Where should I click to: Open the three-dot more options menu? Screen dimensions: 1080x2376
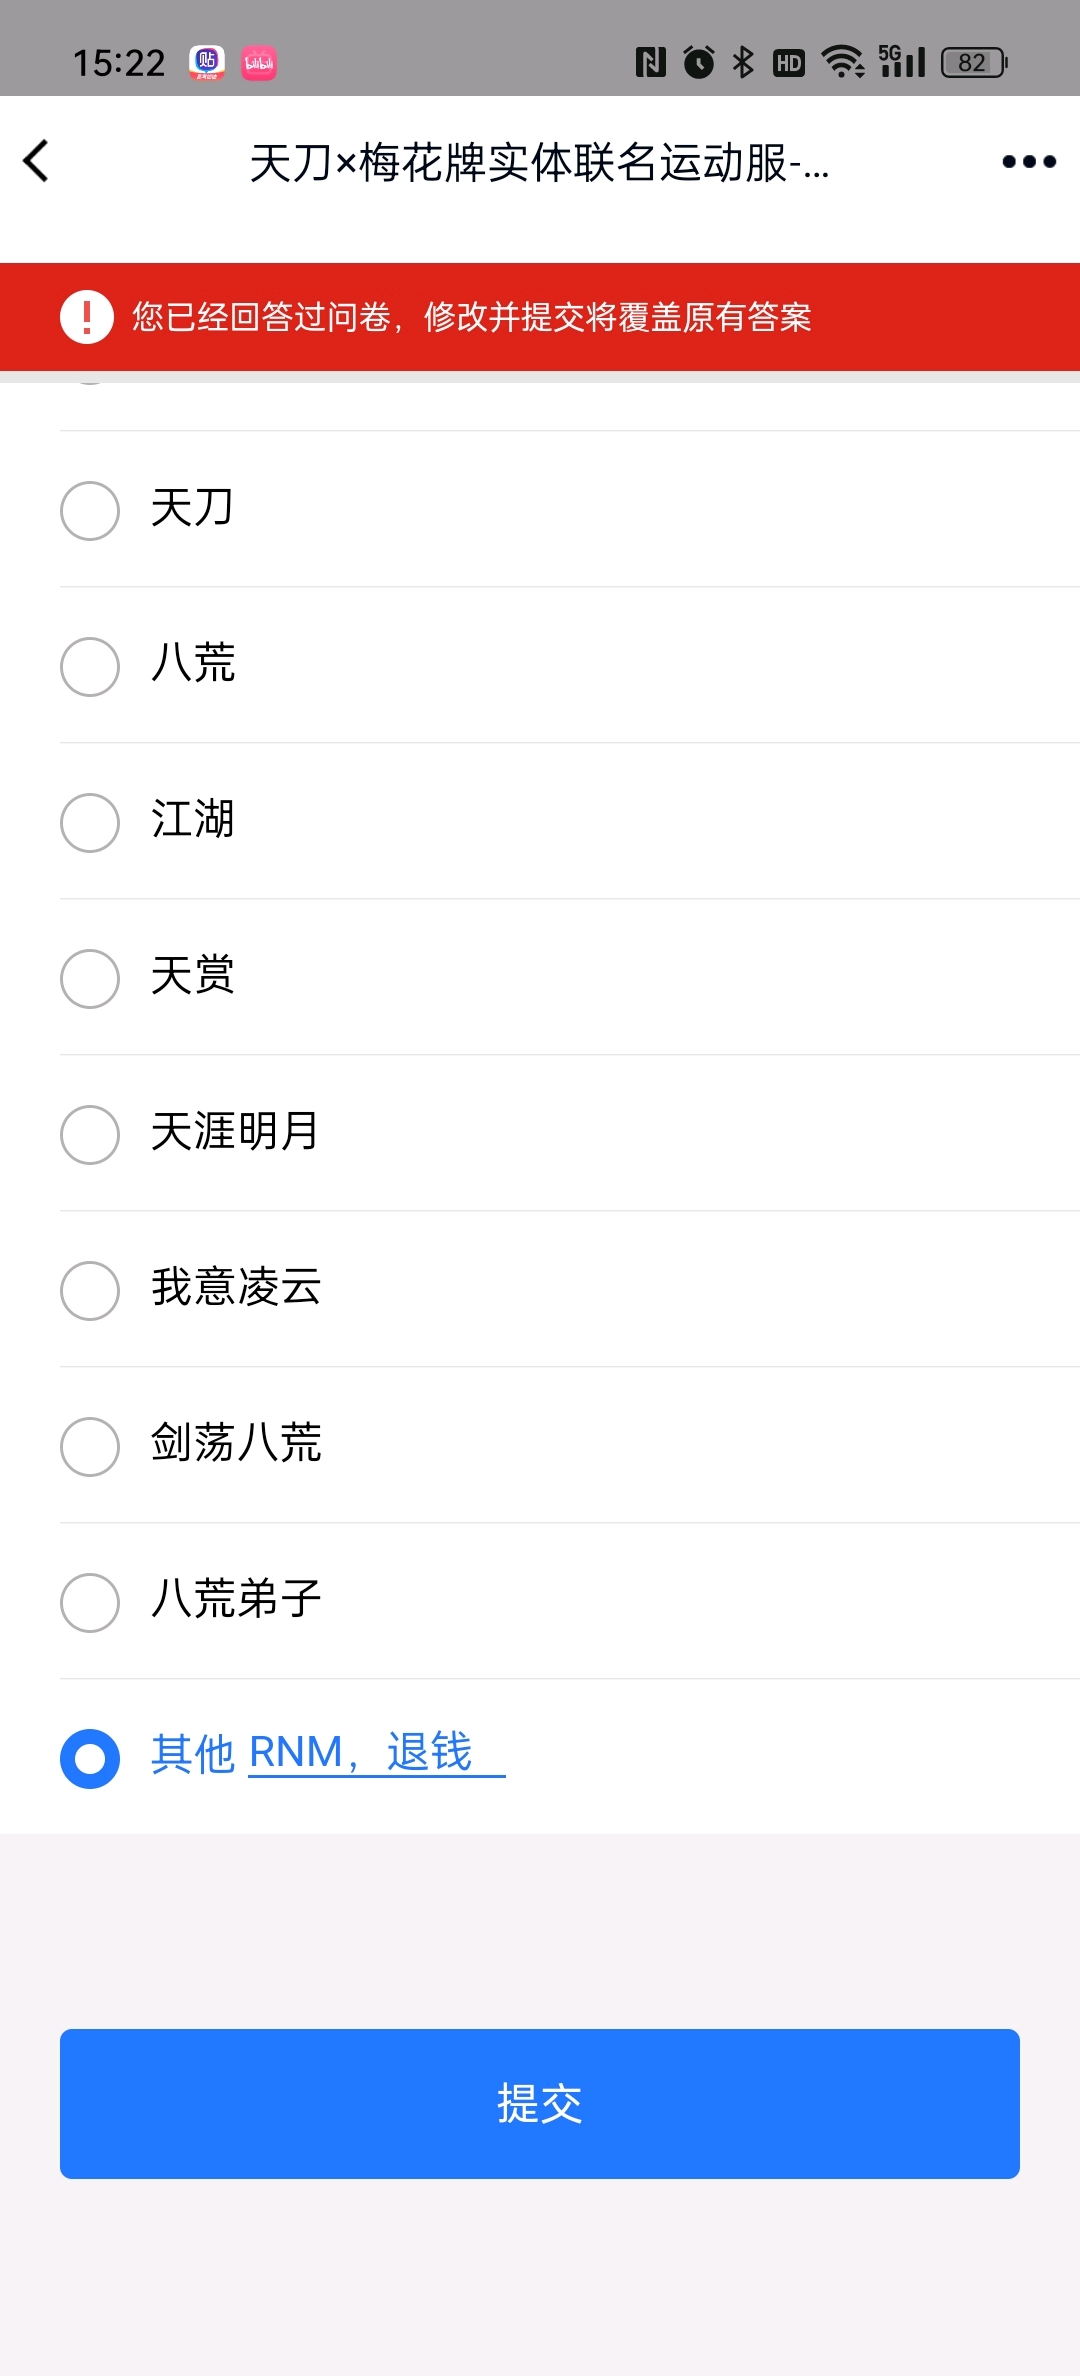point(1029,161)
